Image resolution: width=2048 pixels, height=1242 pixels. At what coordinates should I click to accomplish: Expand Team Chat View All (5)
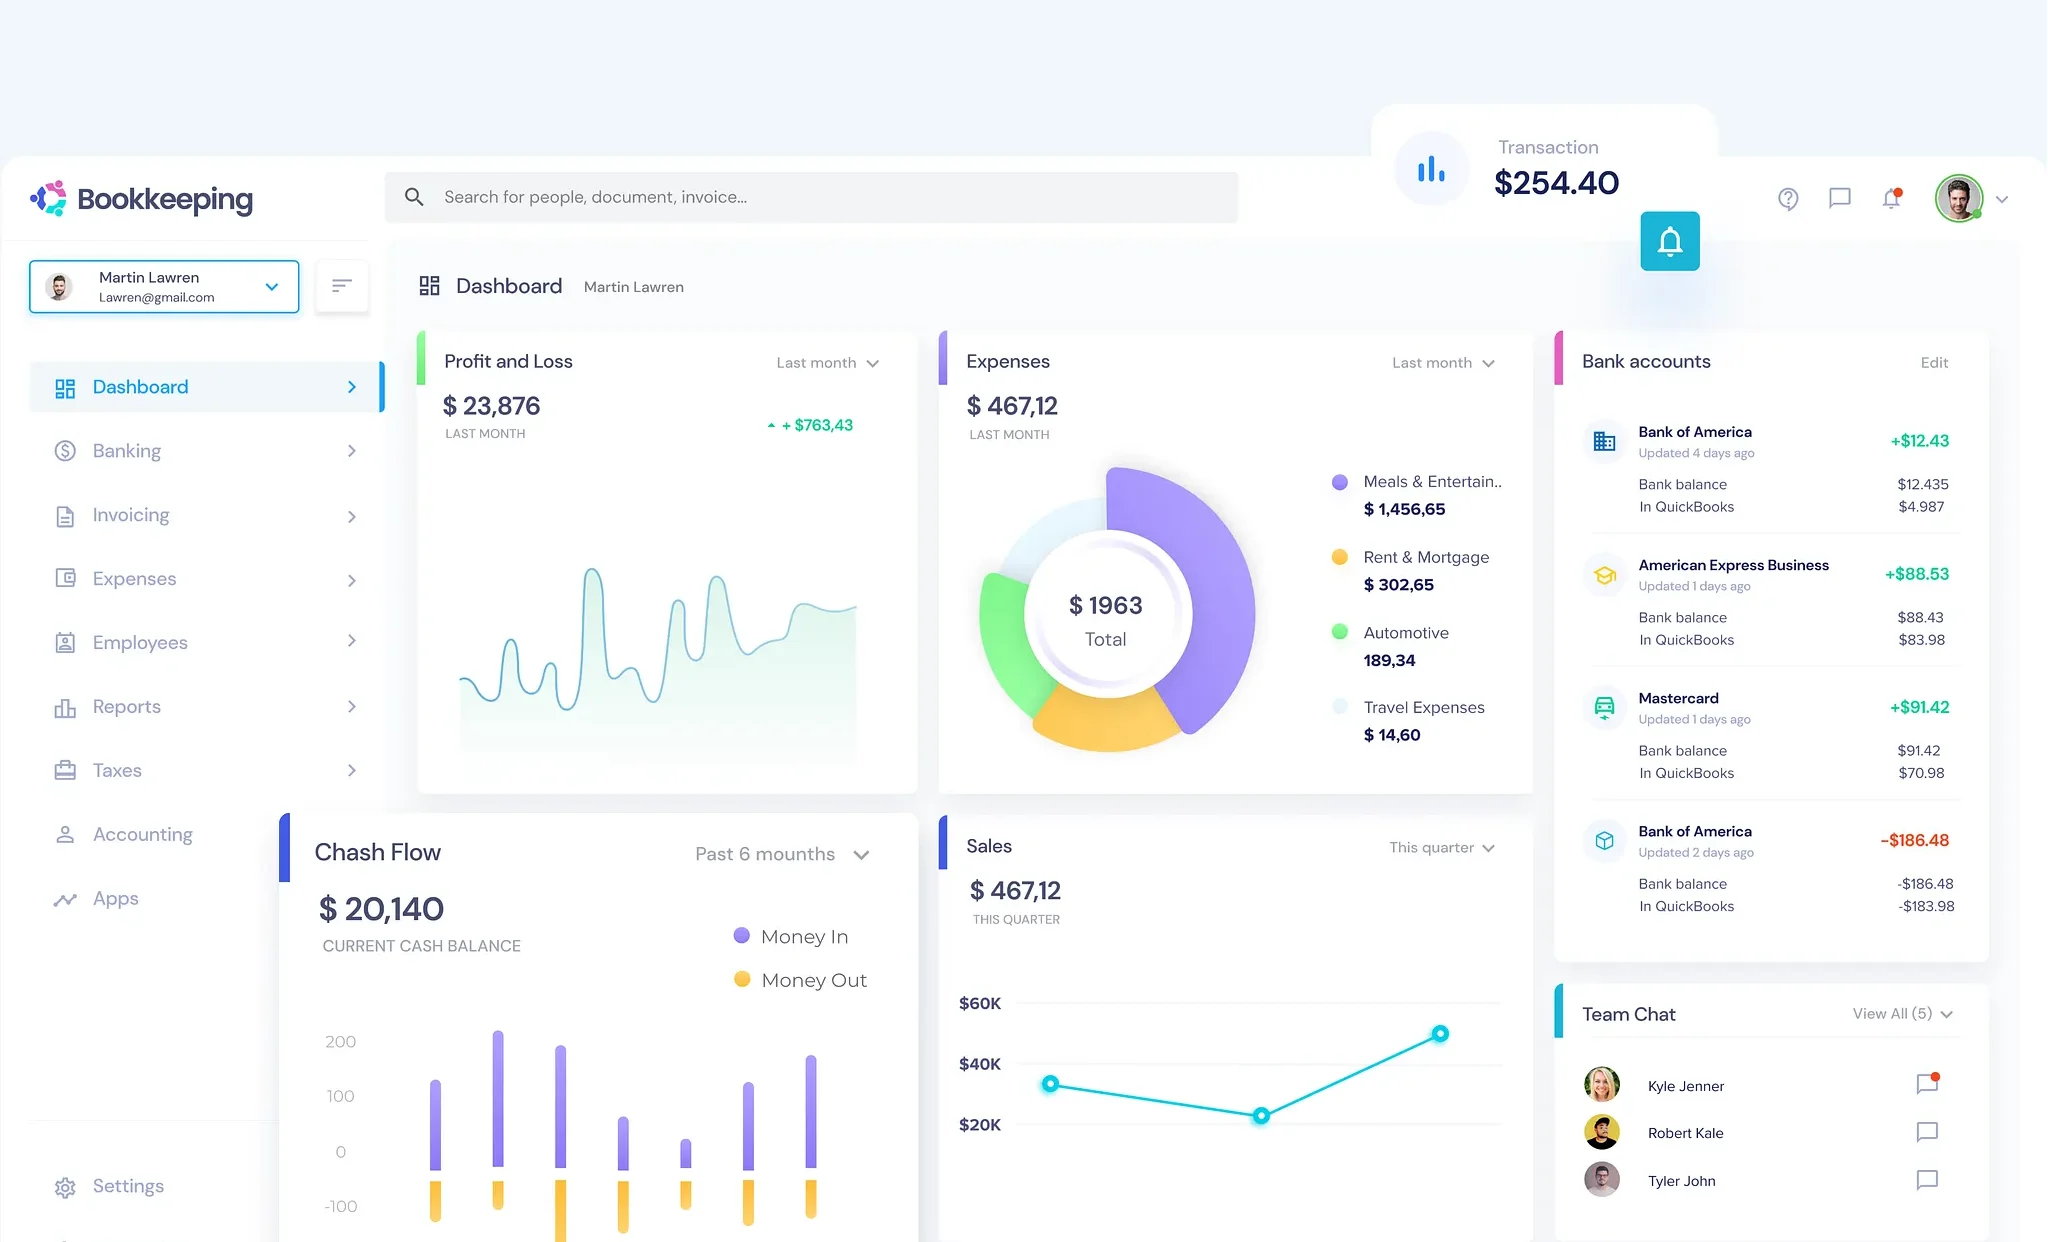(x=1902, y=1014)
